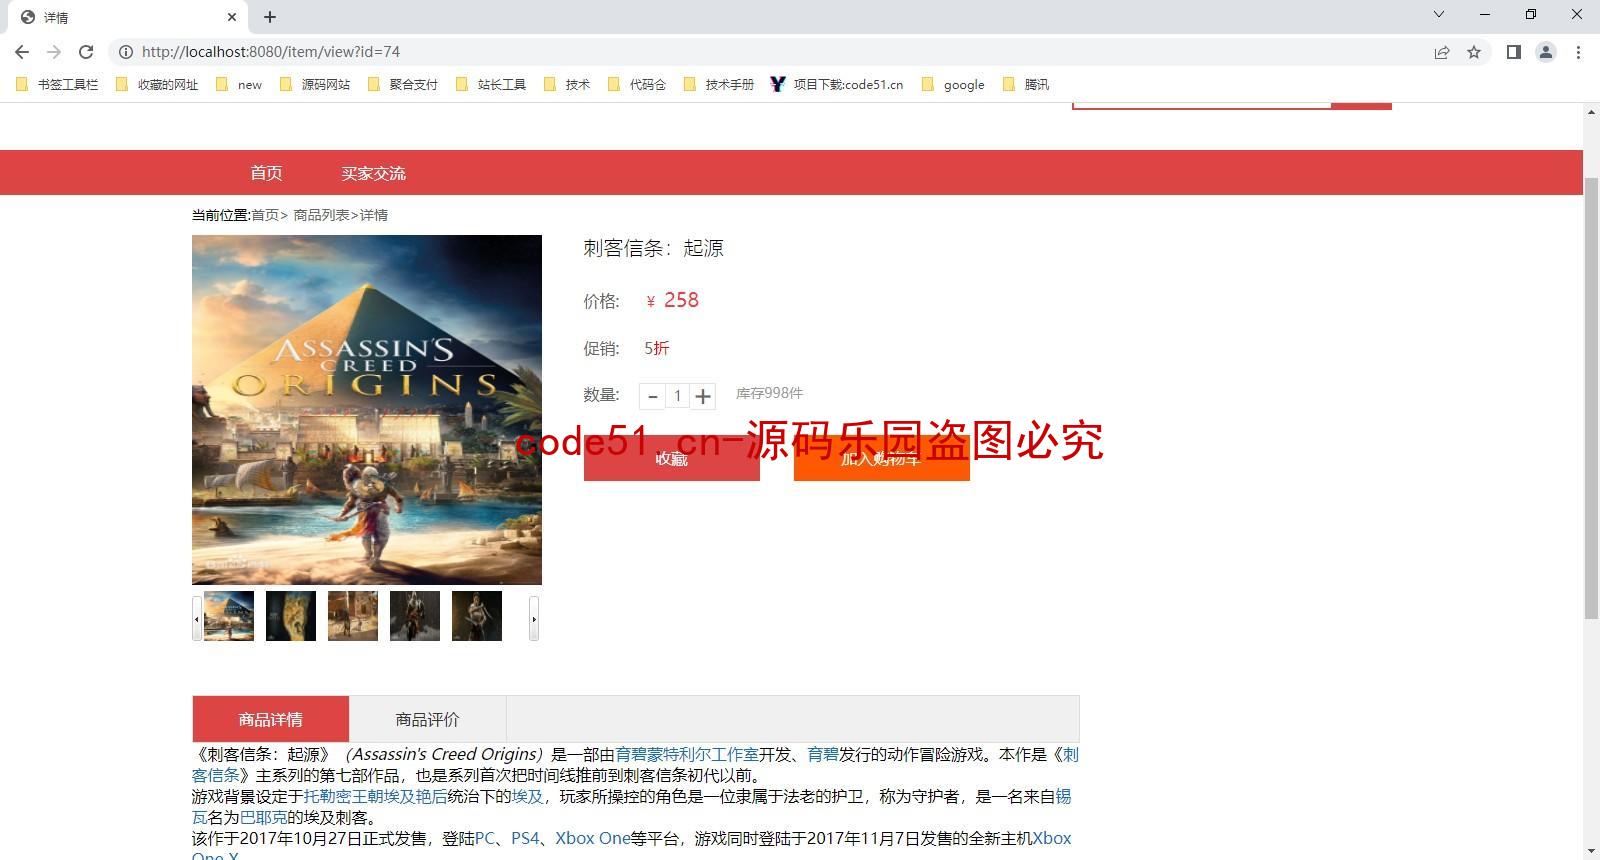Open the 代码仓 bookmark folder

[x=637, y=84]
